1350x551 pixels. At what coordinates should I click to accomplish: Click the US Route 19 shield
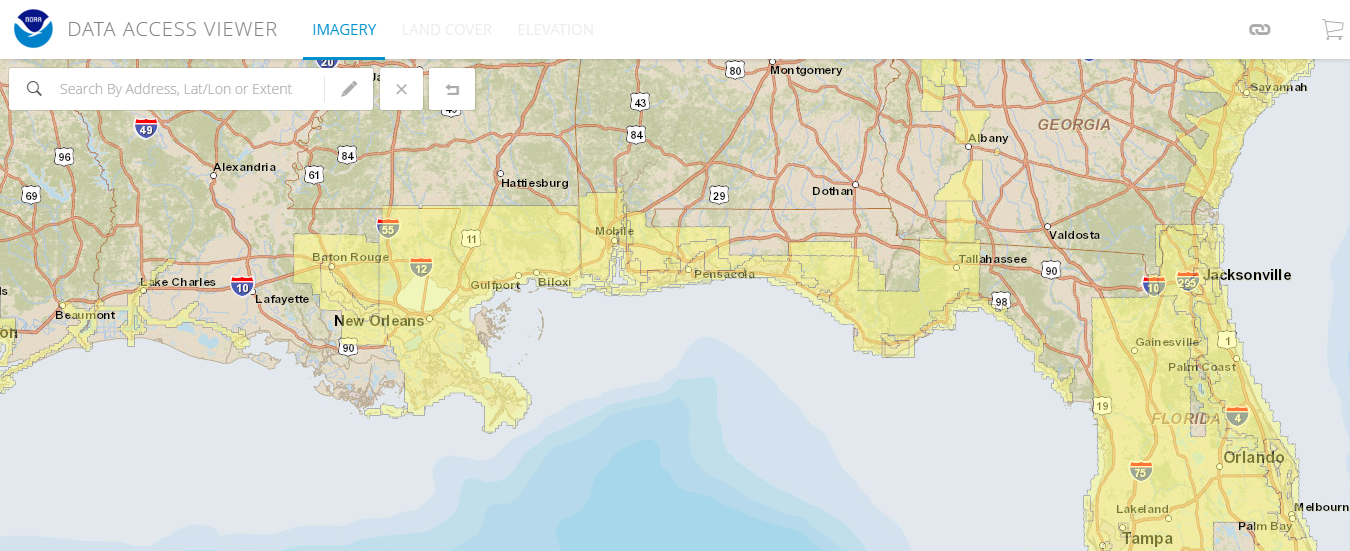1102,405
